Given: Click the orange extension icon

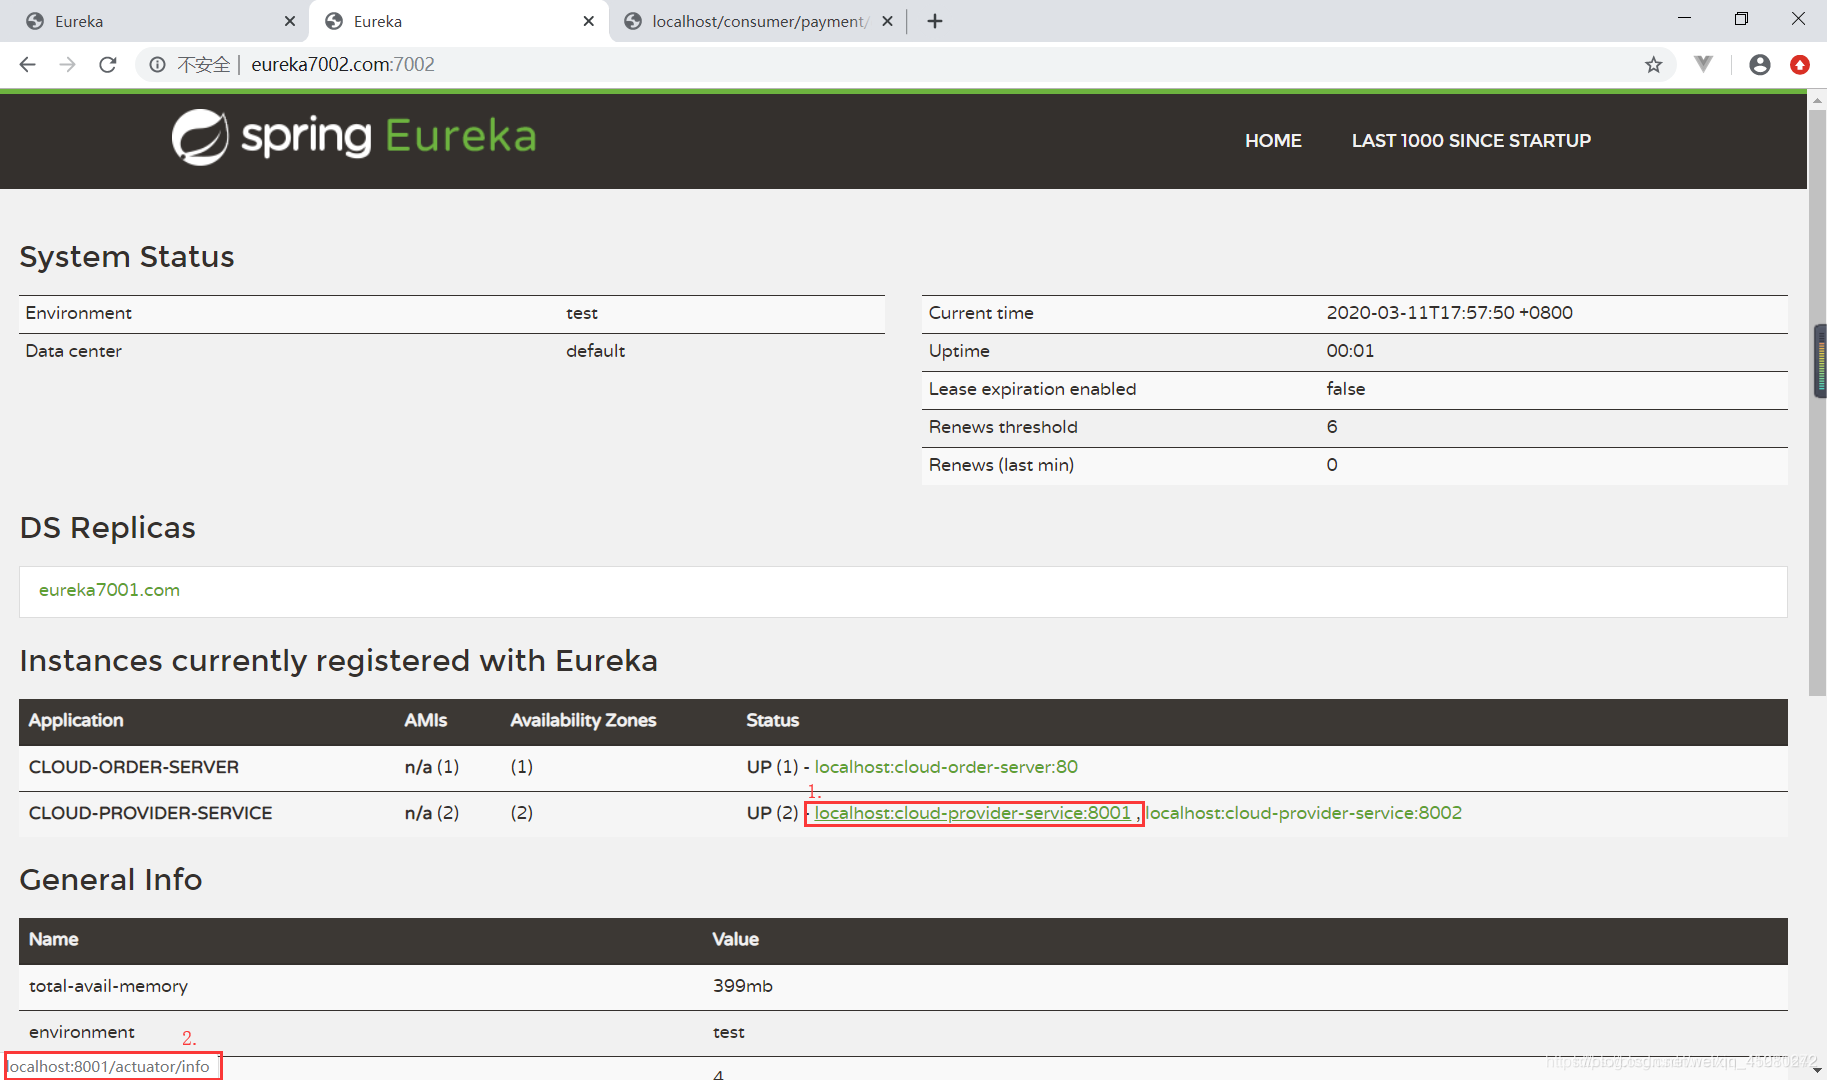Looking at the screenshot, I should (1800, 64).
